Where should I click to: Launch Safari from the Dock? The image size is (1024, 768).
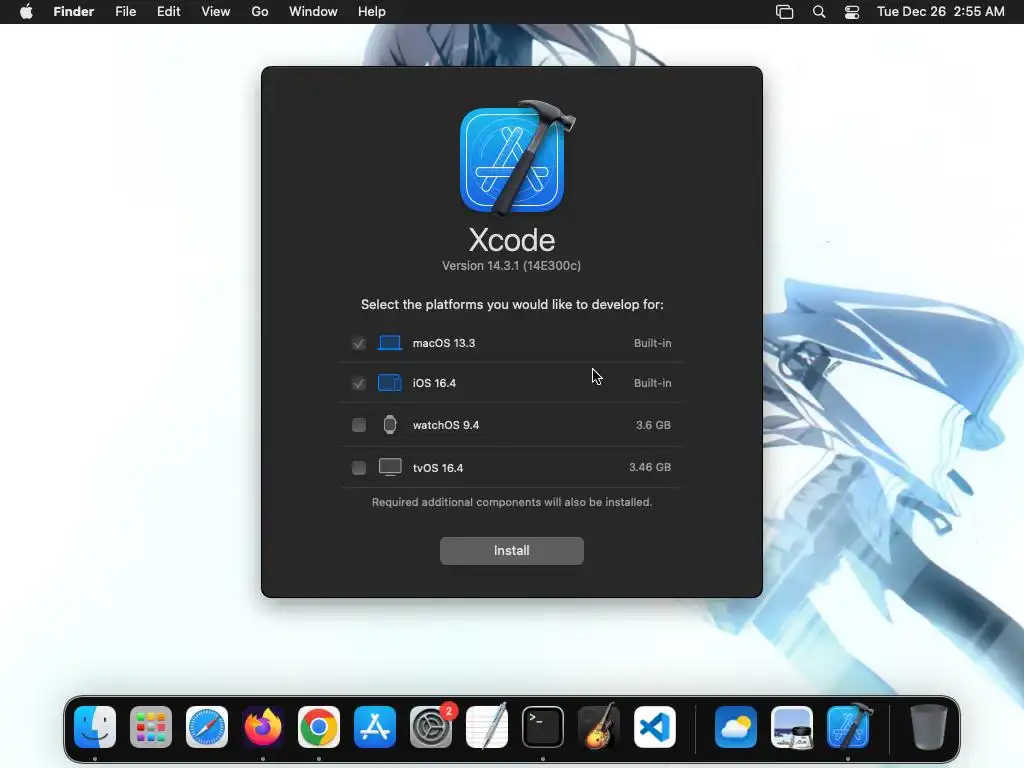[207, 726]
